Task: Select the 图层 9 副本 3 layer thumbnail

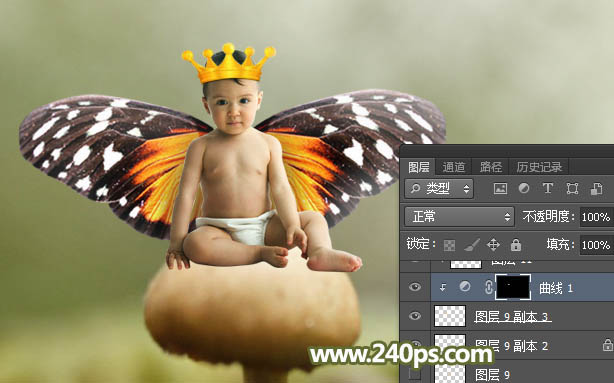Action: click(x=450, y=316)
